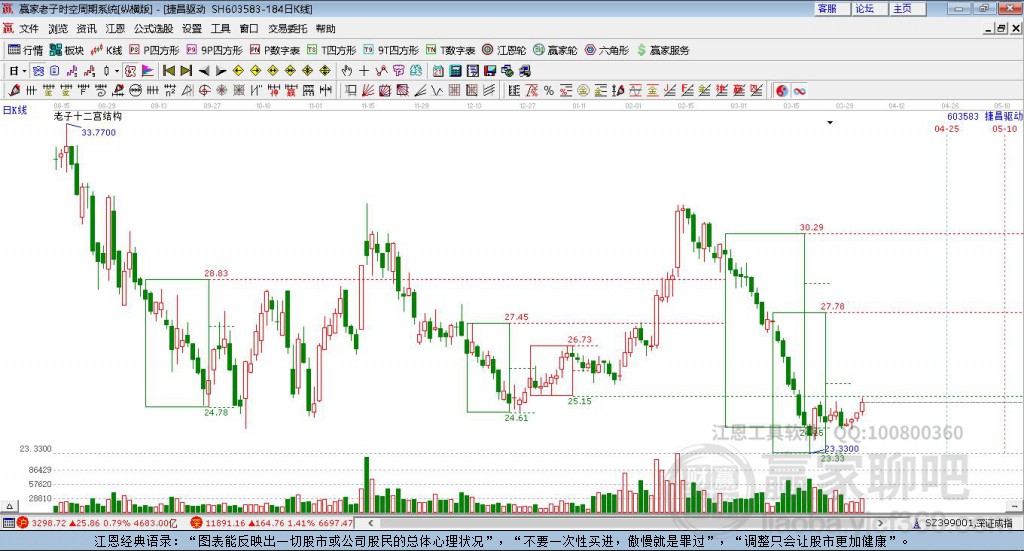1024x551 pixels.
Task: Switch to the K线 candlestick view
Action: (x=106, y=50)
